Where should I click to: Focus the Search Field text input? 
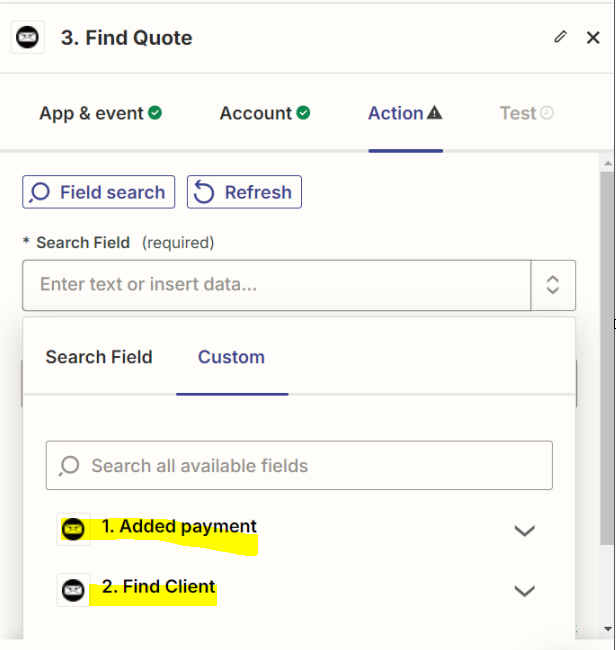click(276, 285)
